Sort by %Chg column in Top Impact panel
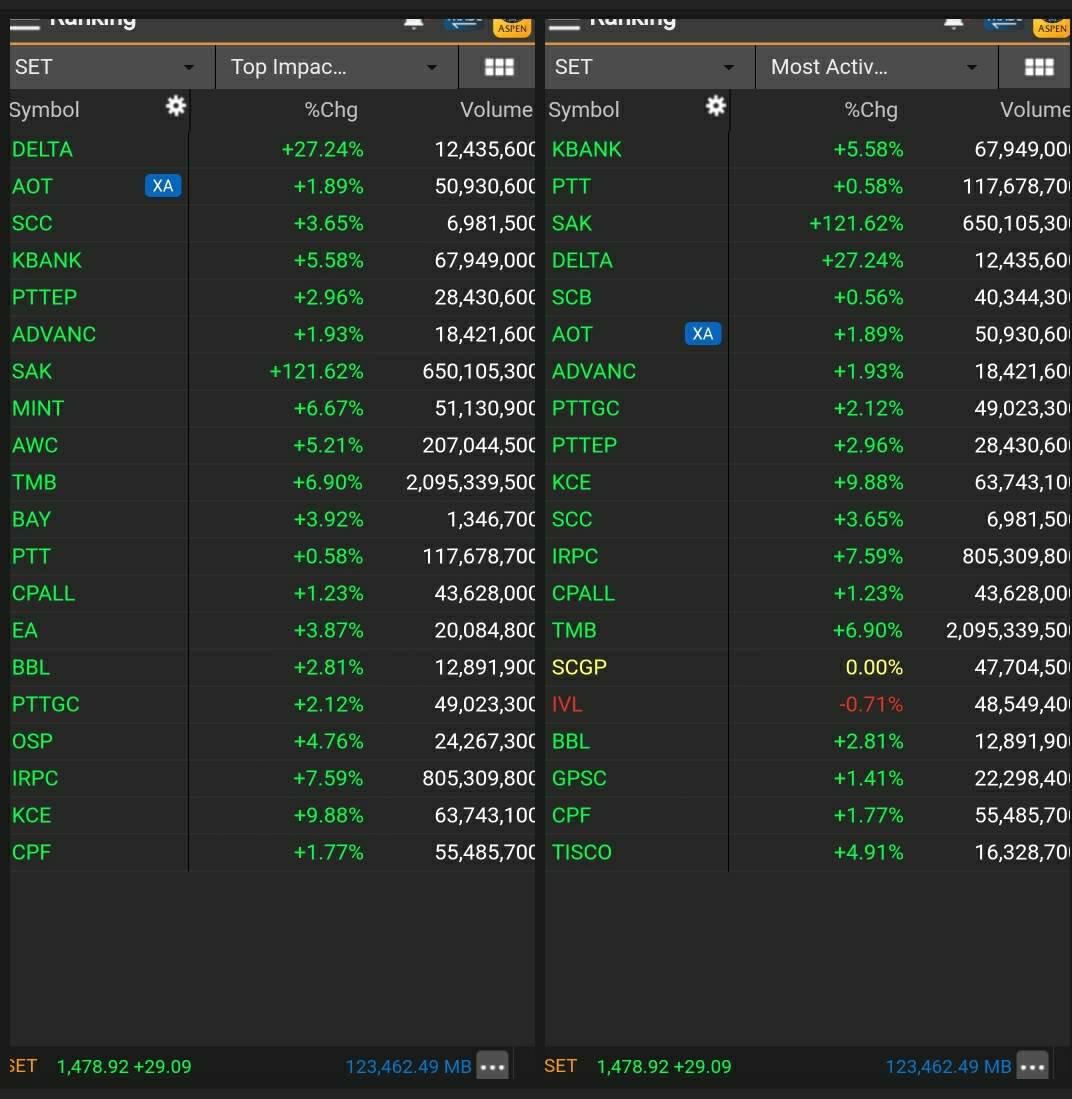This screenshot has width=1072, height=1099. click(x=331, y=110)
